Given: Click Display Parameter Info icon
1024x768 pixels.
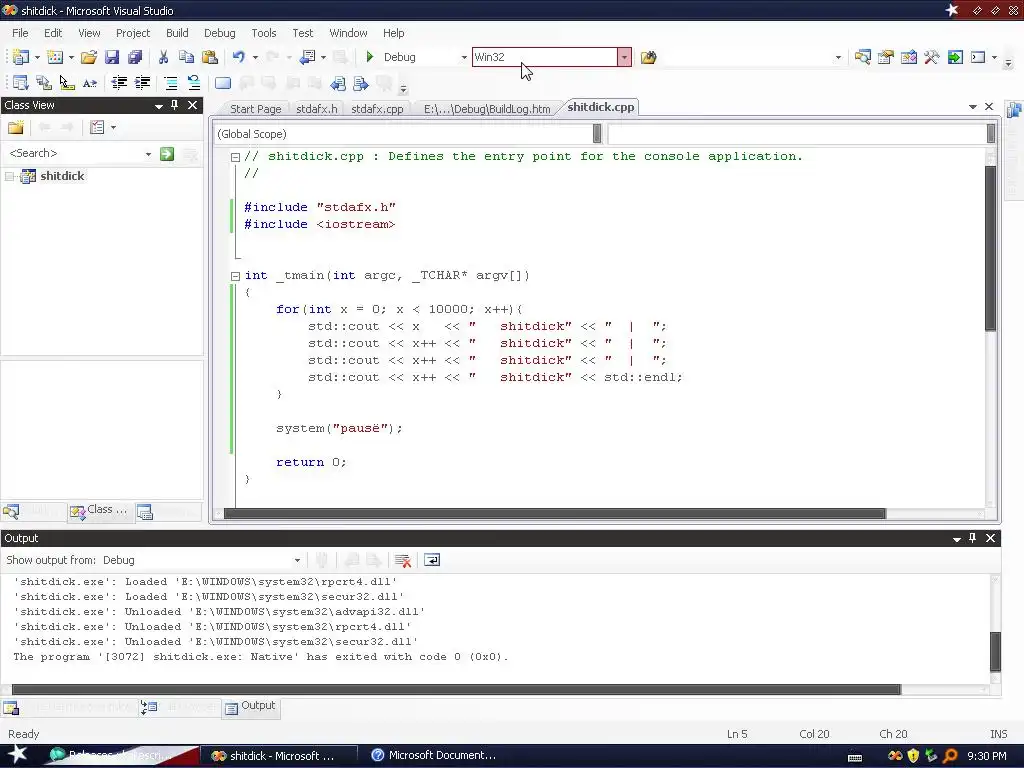Looking at the screenshot, I should [x=44, y=82].
